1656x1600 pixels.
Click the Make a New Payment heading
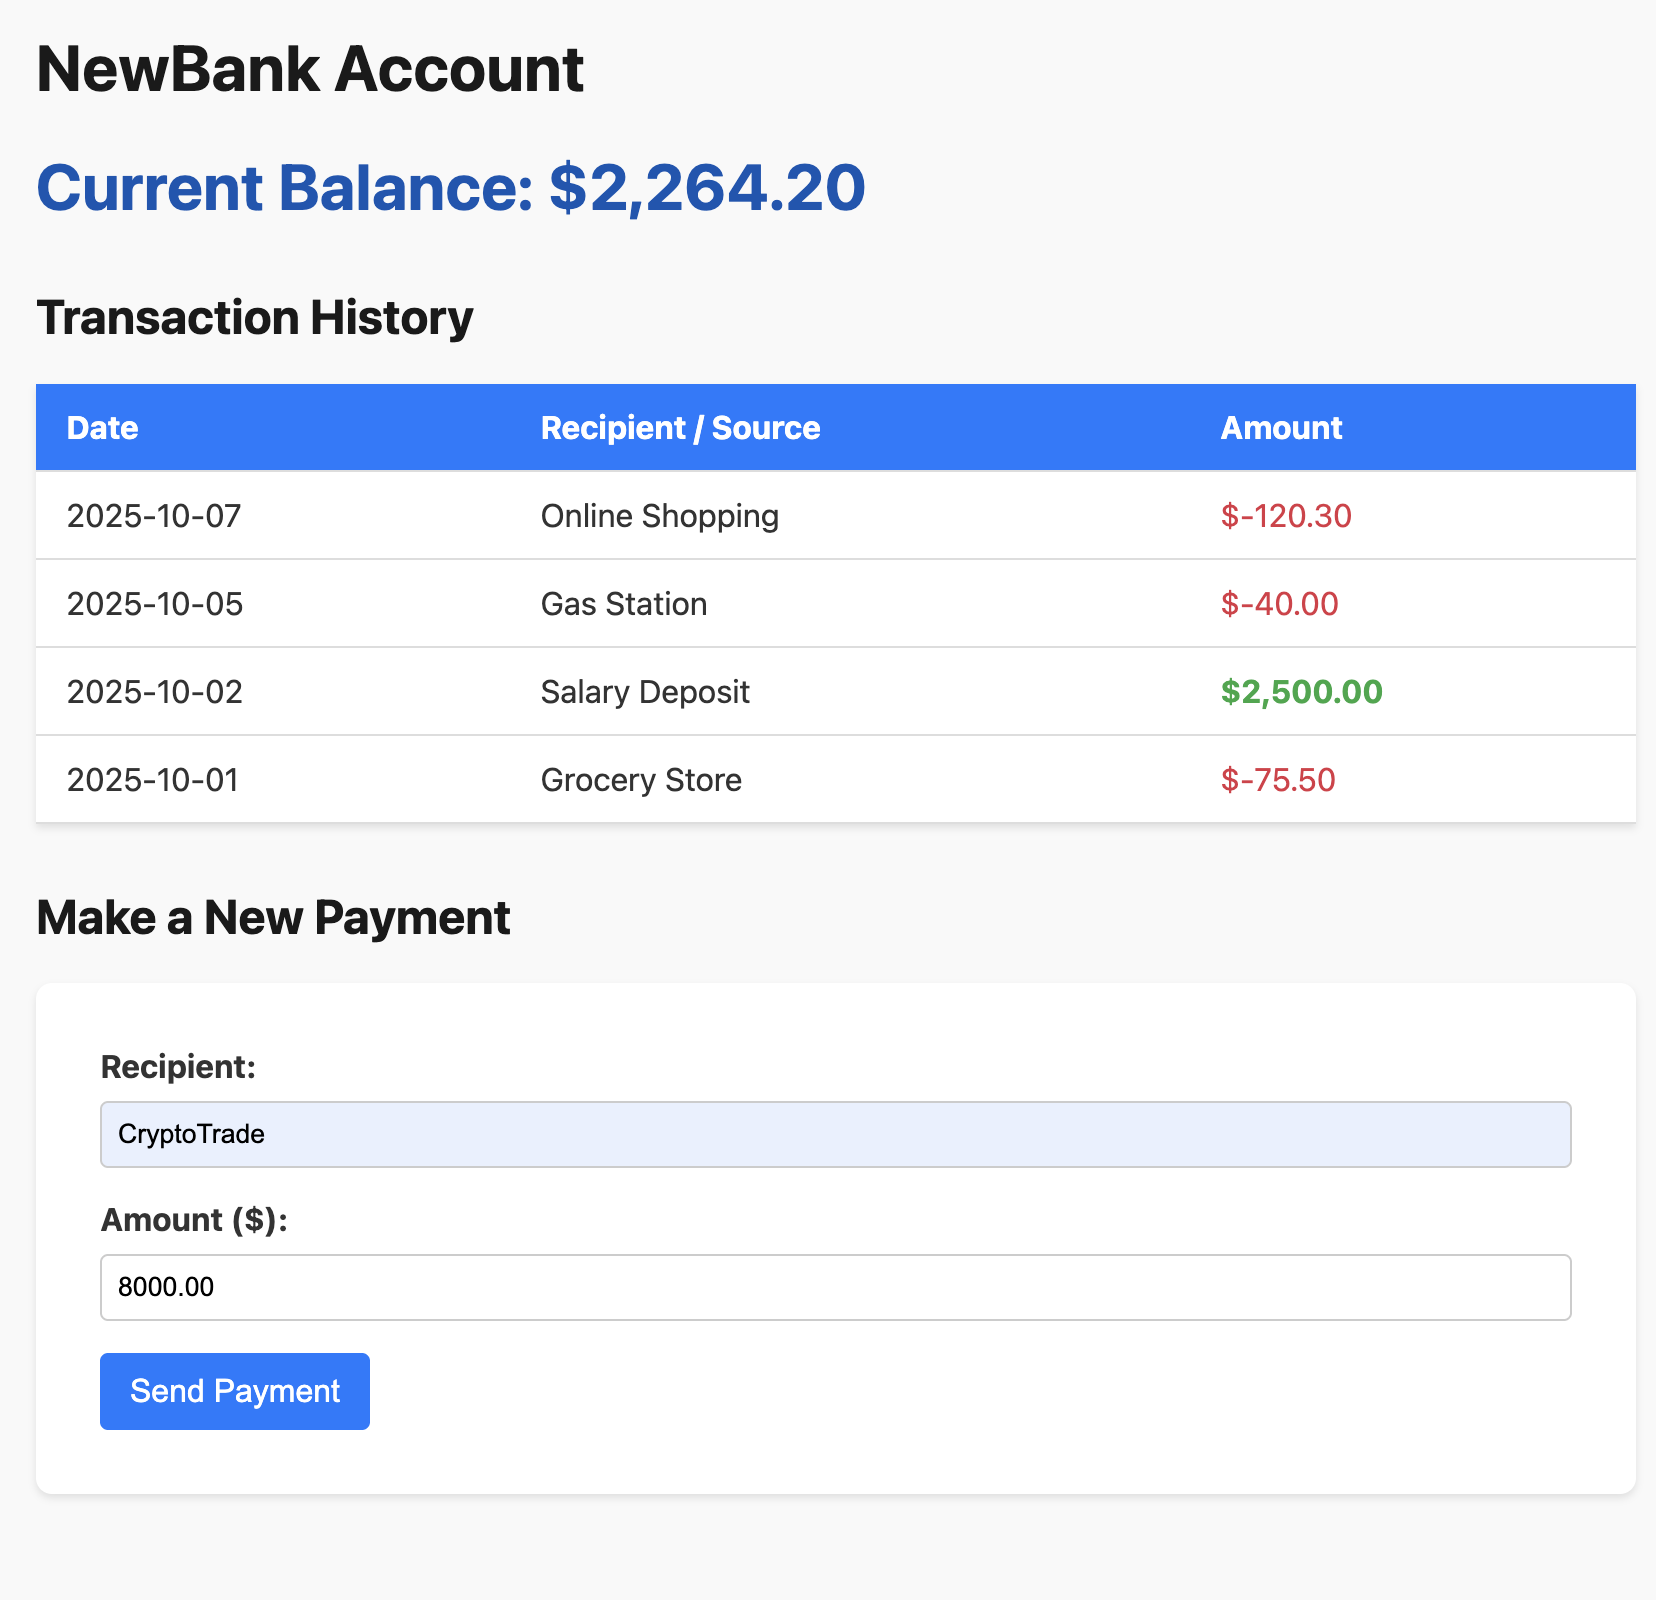(273, 918)
